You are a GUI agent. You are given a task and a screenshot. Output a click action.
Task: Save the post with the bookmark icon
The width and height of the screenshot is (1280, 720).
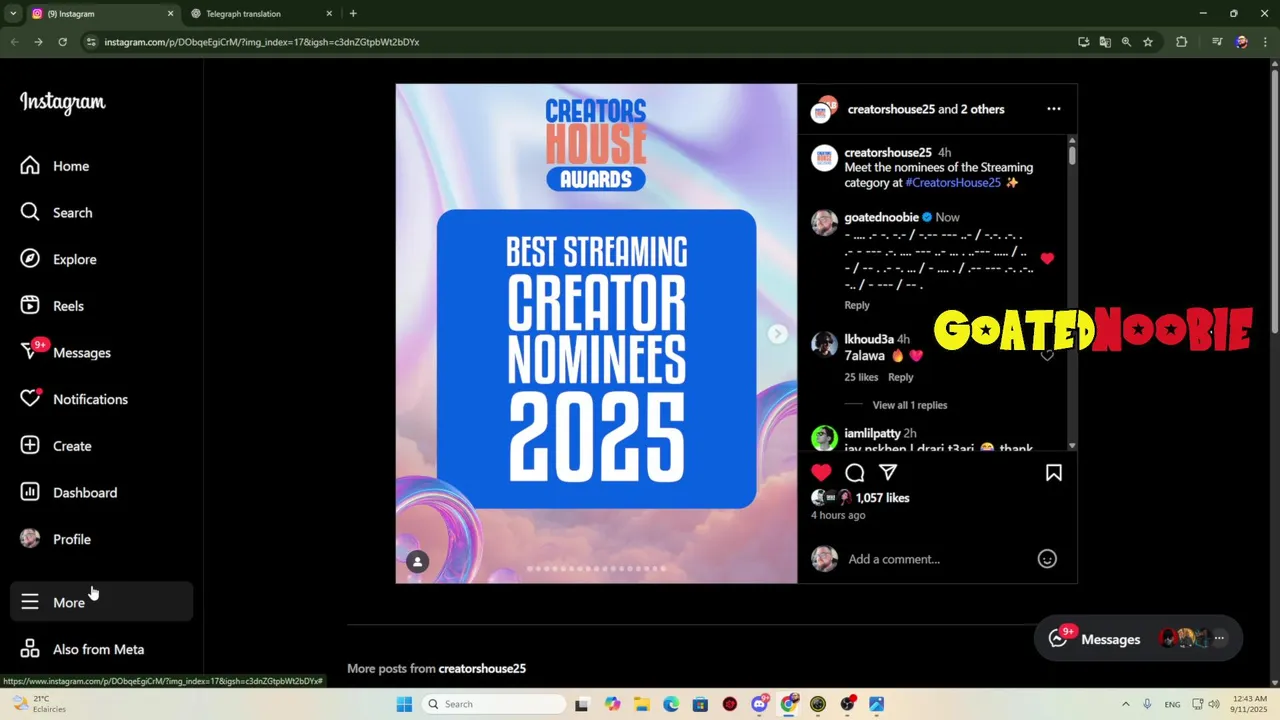[x=1053, y=472]
